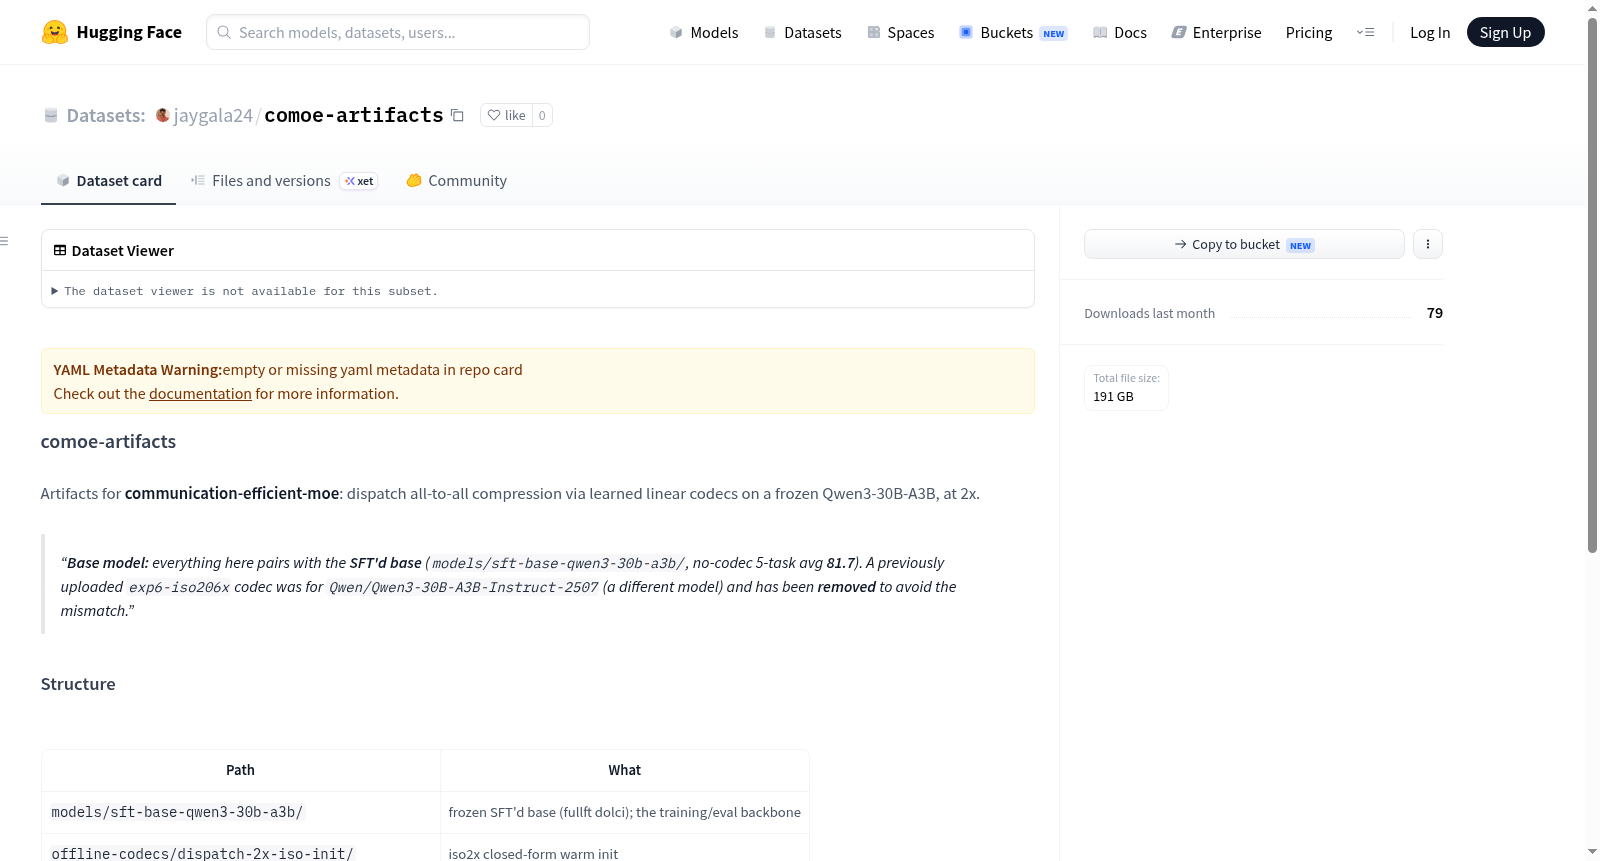Screen dimensions: 1600x861
Task: Click the 'Path' table column header
Action: pyautogui.click(x=240, y=770)
